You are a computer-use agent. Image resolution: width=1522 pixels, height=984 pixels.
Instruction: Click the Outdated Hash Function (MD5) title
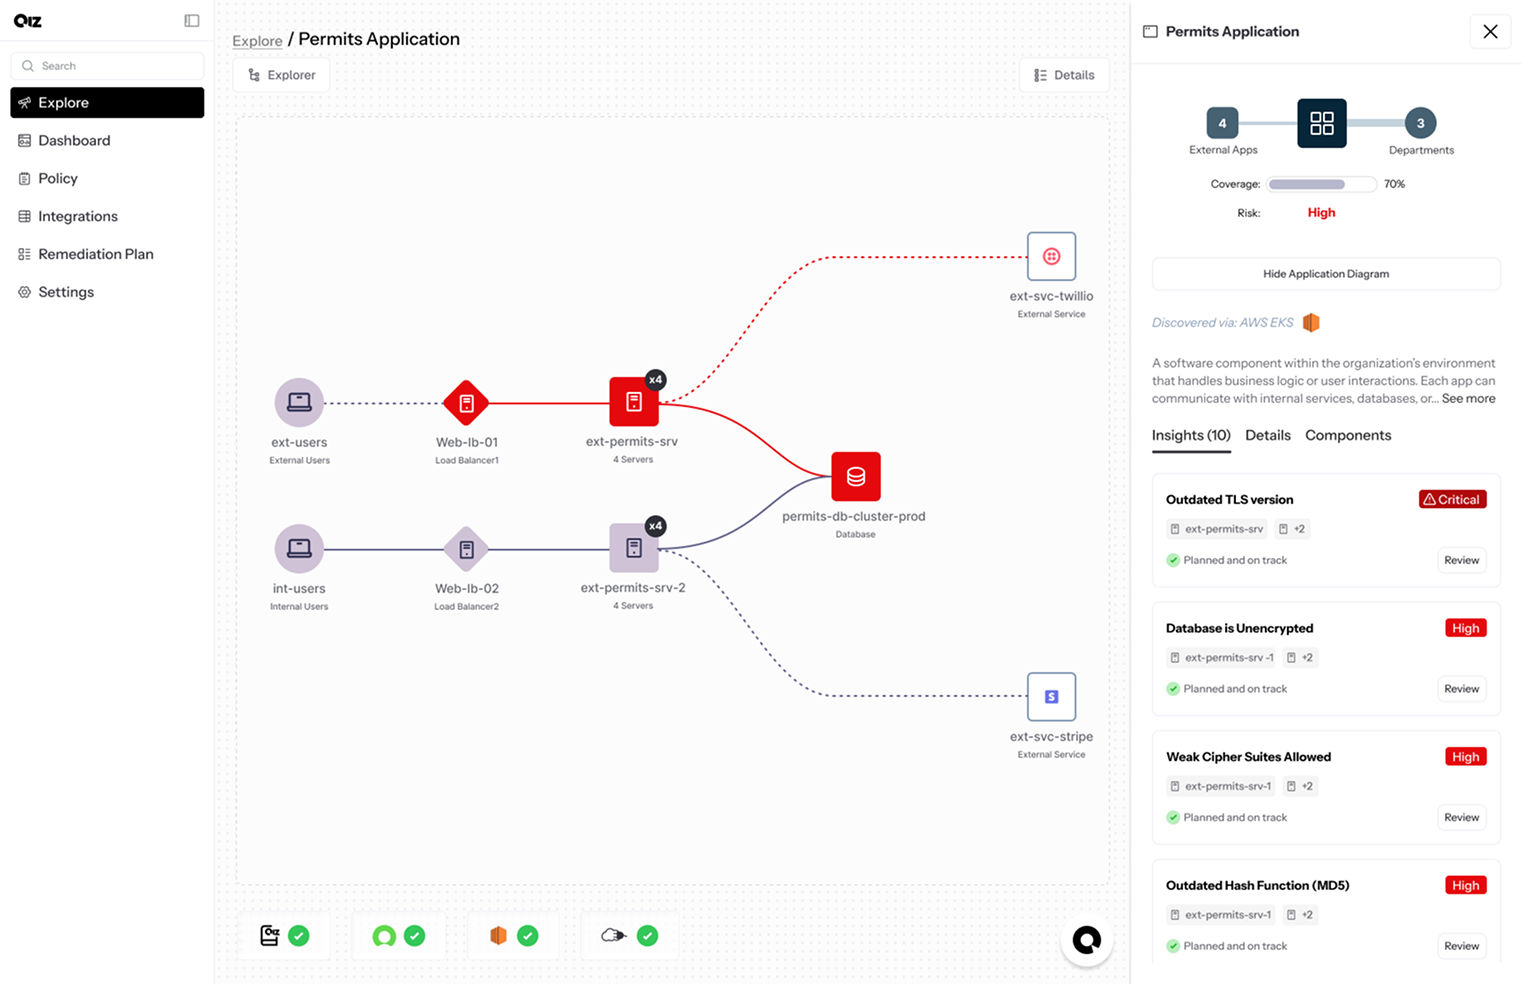pyautogui.click(x=1257, y=886)
